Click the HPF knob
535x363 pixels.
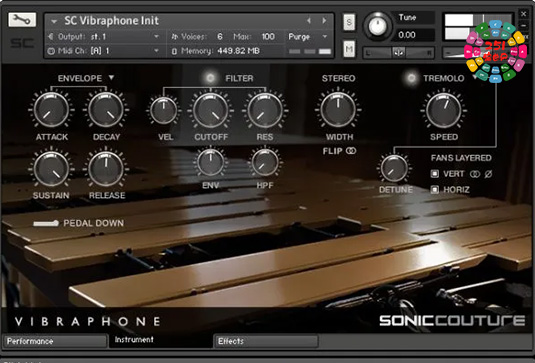click(265, 162)
